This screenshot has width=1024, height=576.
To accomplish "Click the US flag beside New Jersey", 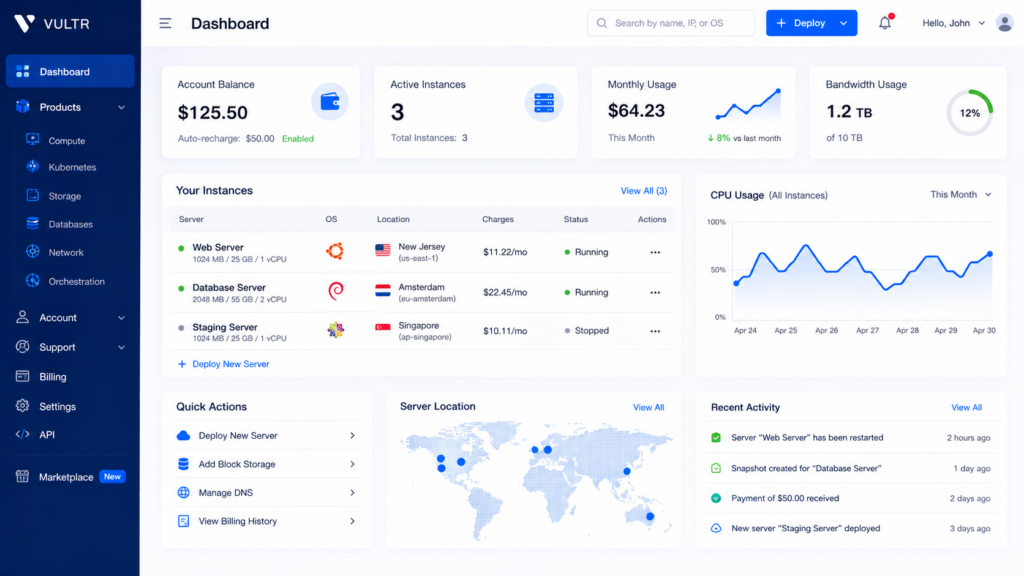I will [383, 250].
